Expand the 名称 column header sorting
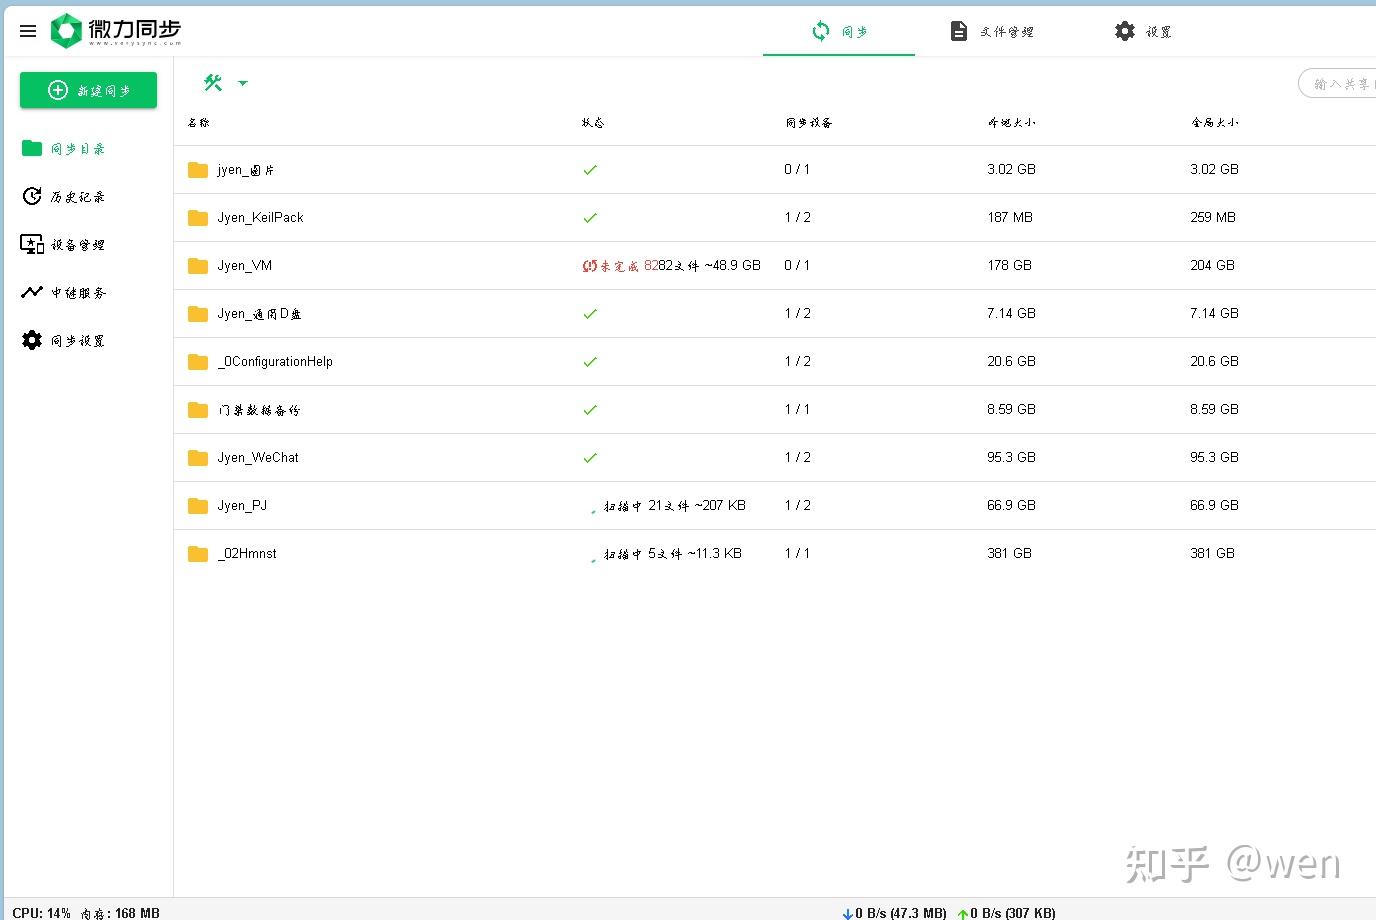This screenshot has height=920, width=1376. coord(197,122)
